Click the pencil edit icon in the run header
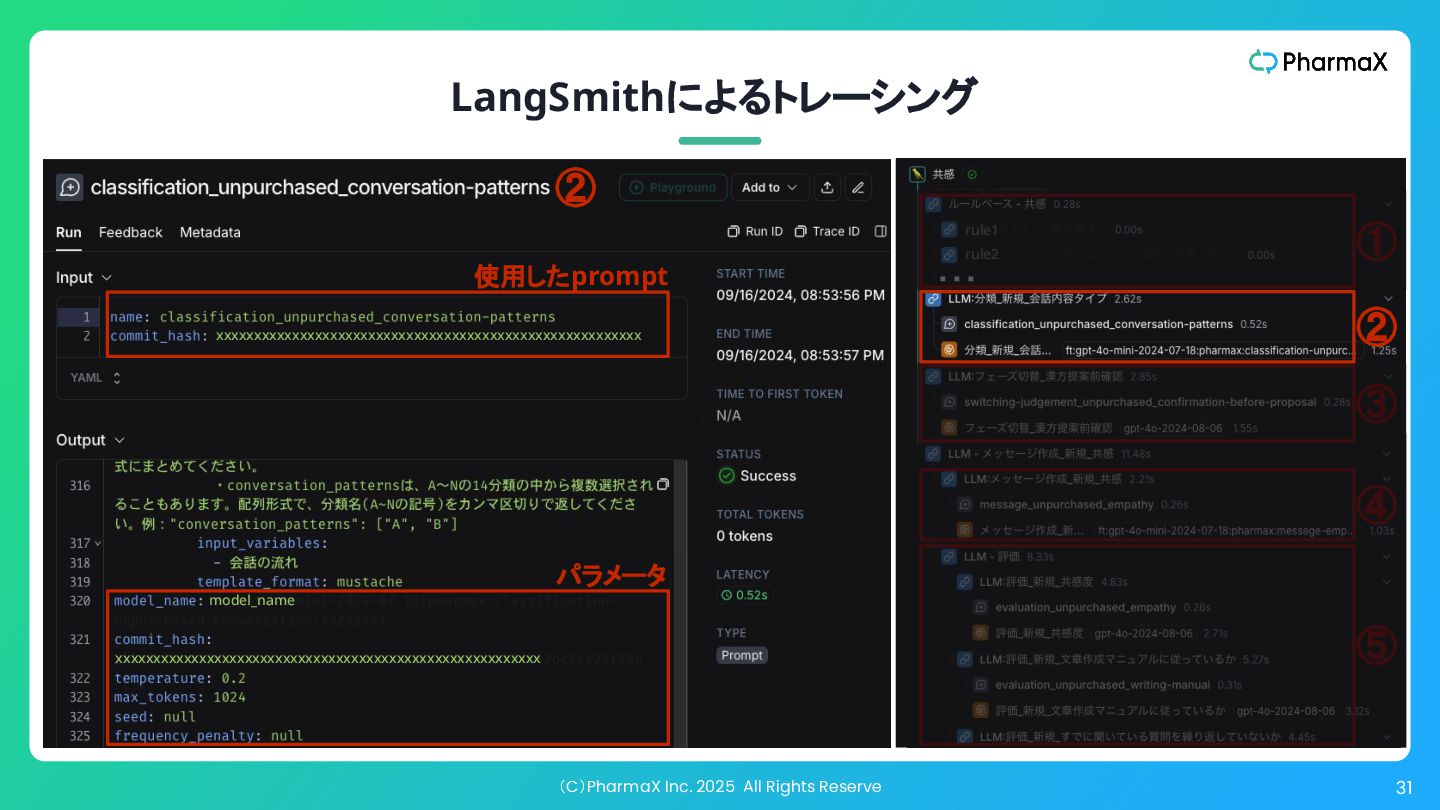Viewport: 1440px width, 810px height. coord(857,187)
